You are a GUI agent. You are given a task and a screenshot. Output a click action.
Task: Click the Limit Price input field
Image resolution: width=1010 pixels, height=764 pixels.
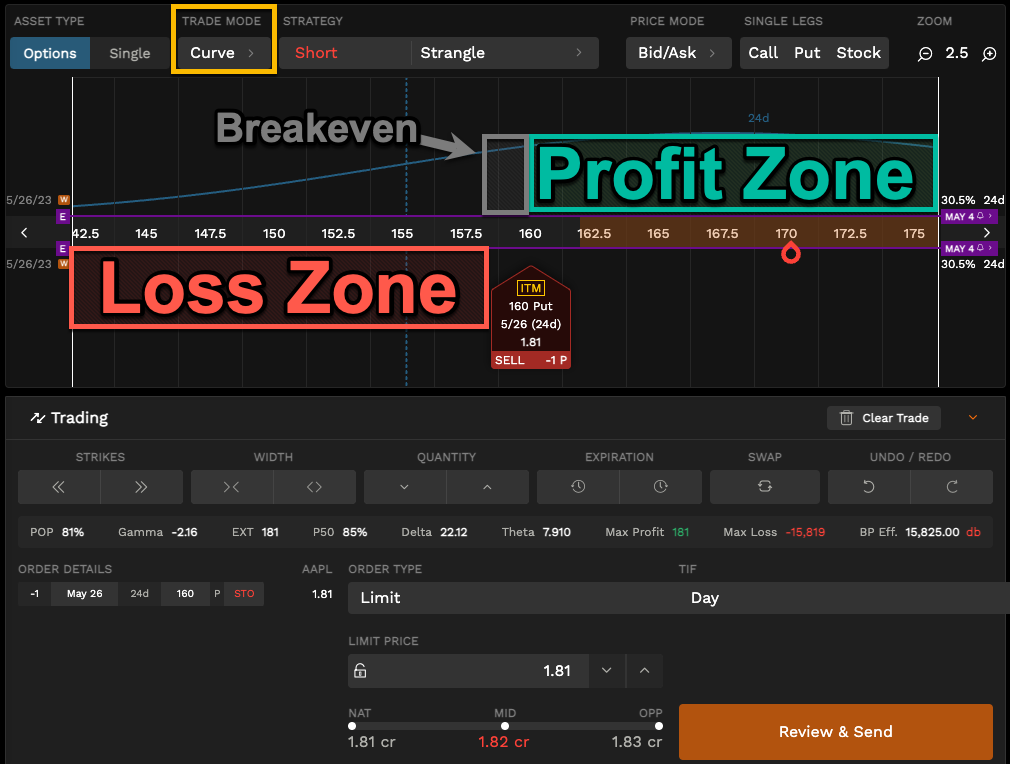click(480, 671)
